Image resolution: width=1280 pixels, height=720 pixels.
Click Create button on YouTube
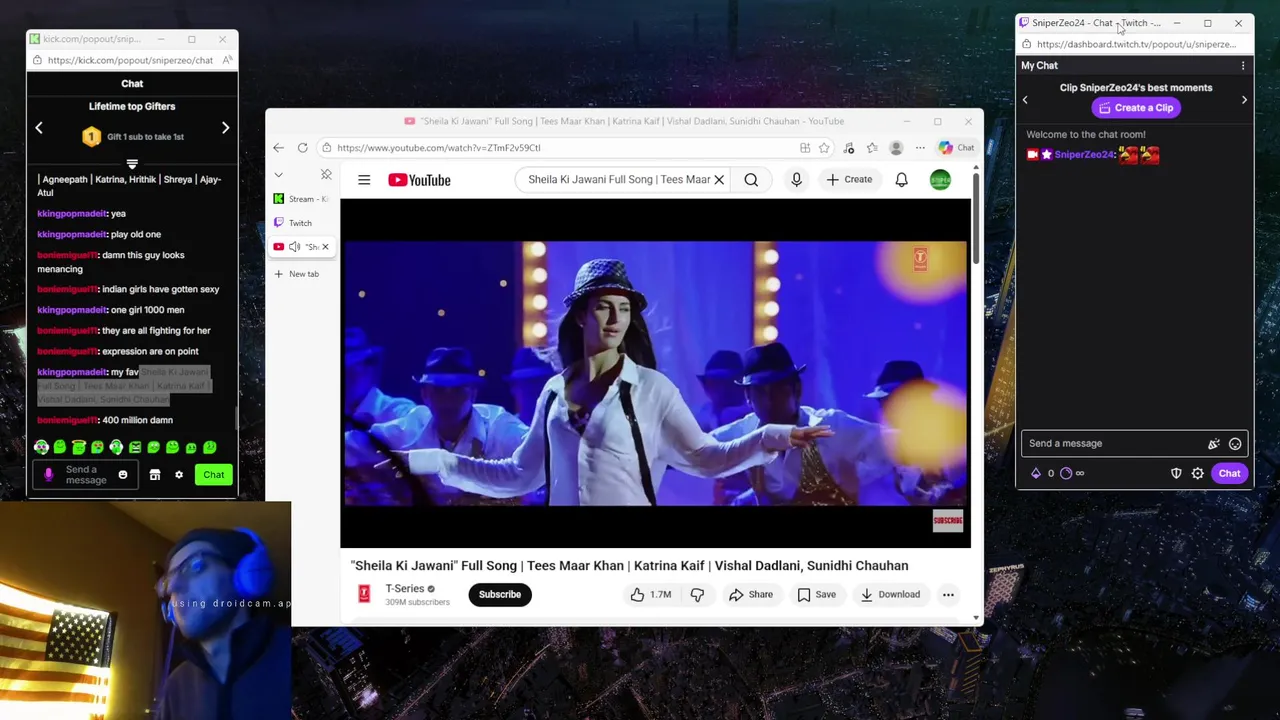click(x=850, y=180)
